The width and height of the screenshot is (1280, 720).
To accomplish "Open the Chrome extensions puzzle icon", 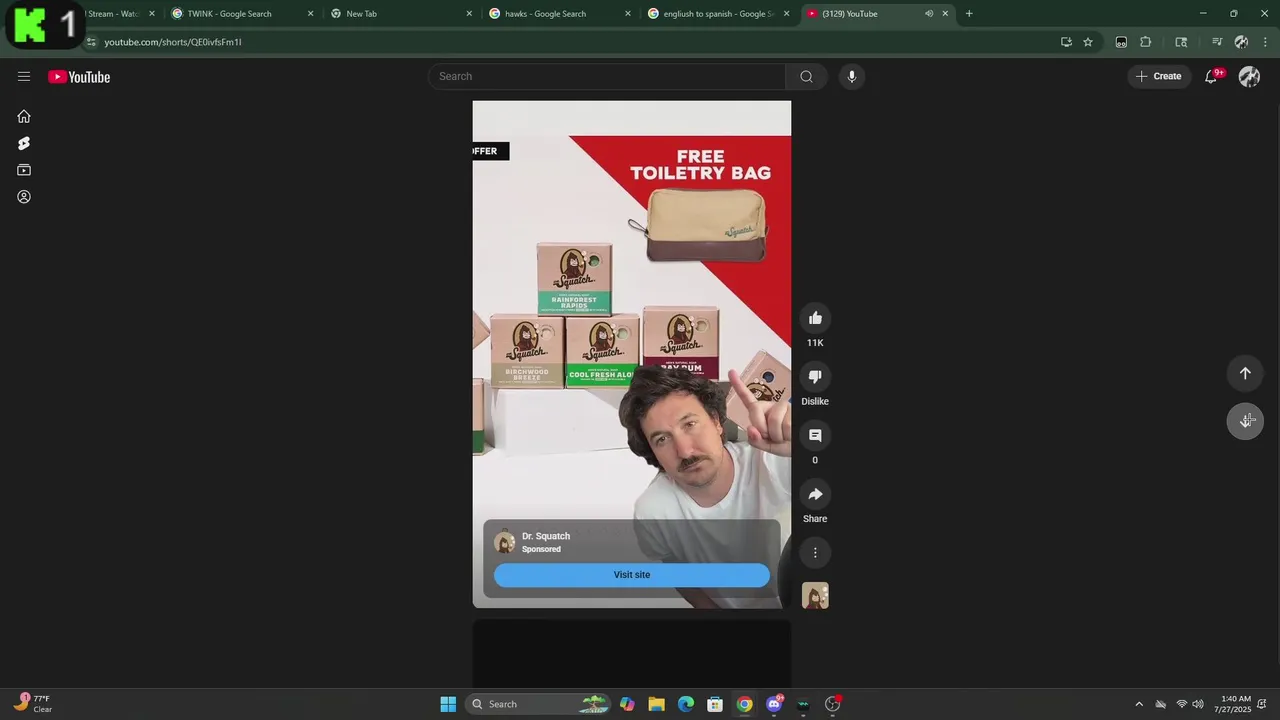I will (x=1146, y=42).
